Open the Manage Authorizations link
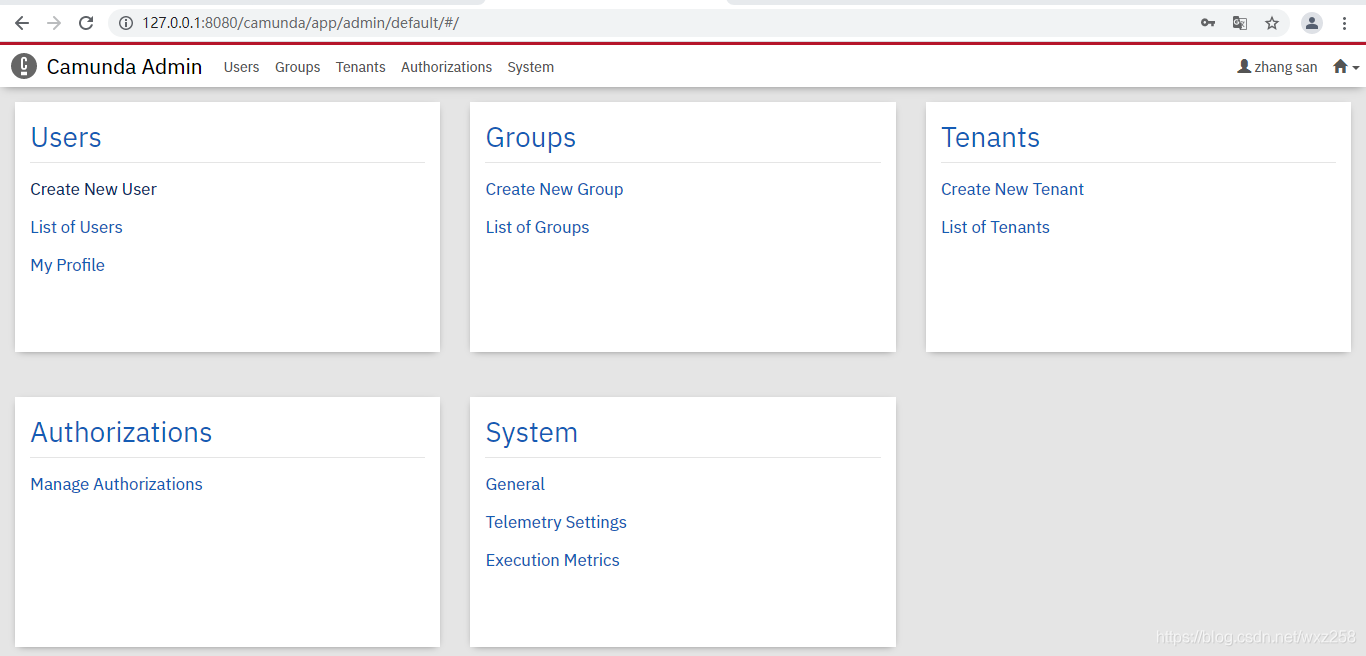This screenshot has height=656, width=1366. tap(116, 484)
